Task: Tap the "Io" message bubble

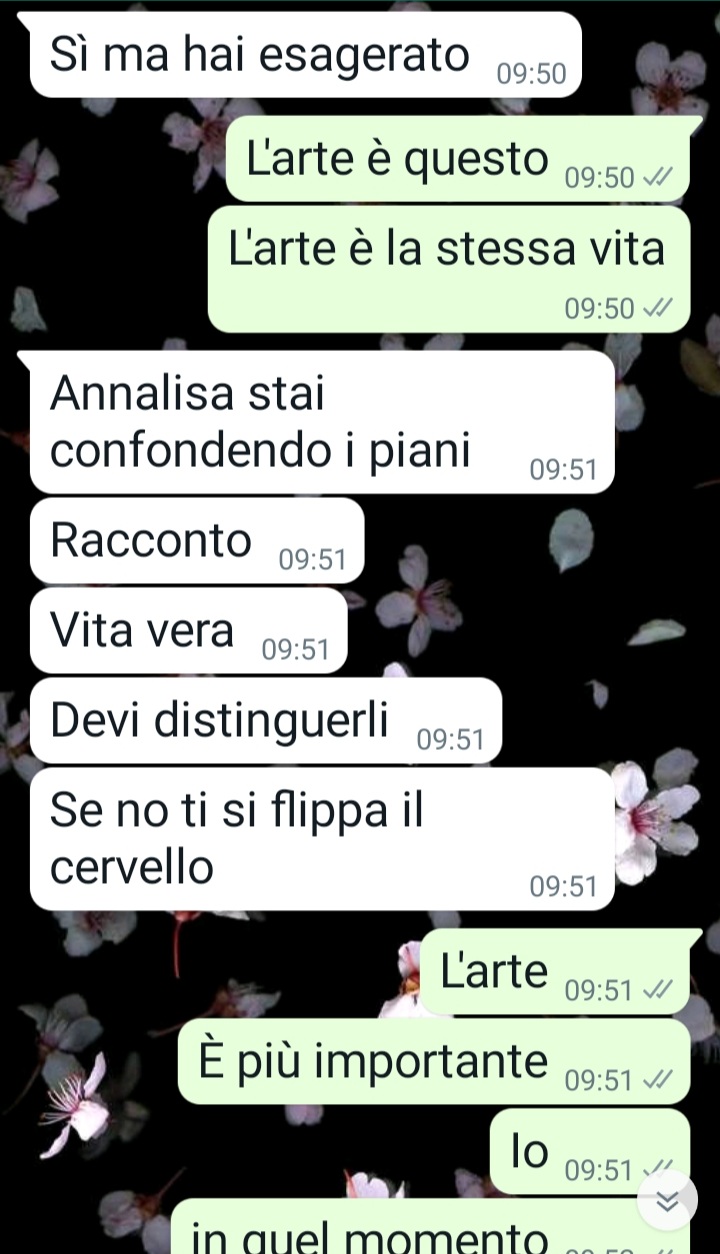Action: point(590,1151)
